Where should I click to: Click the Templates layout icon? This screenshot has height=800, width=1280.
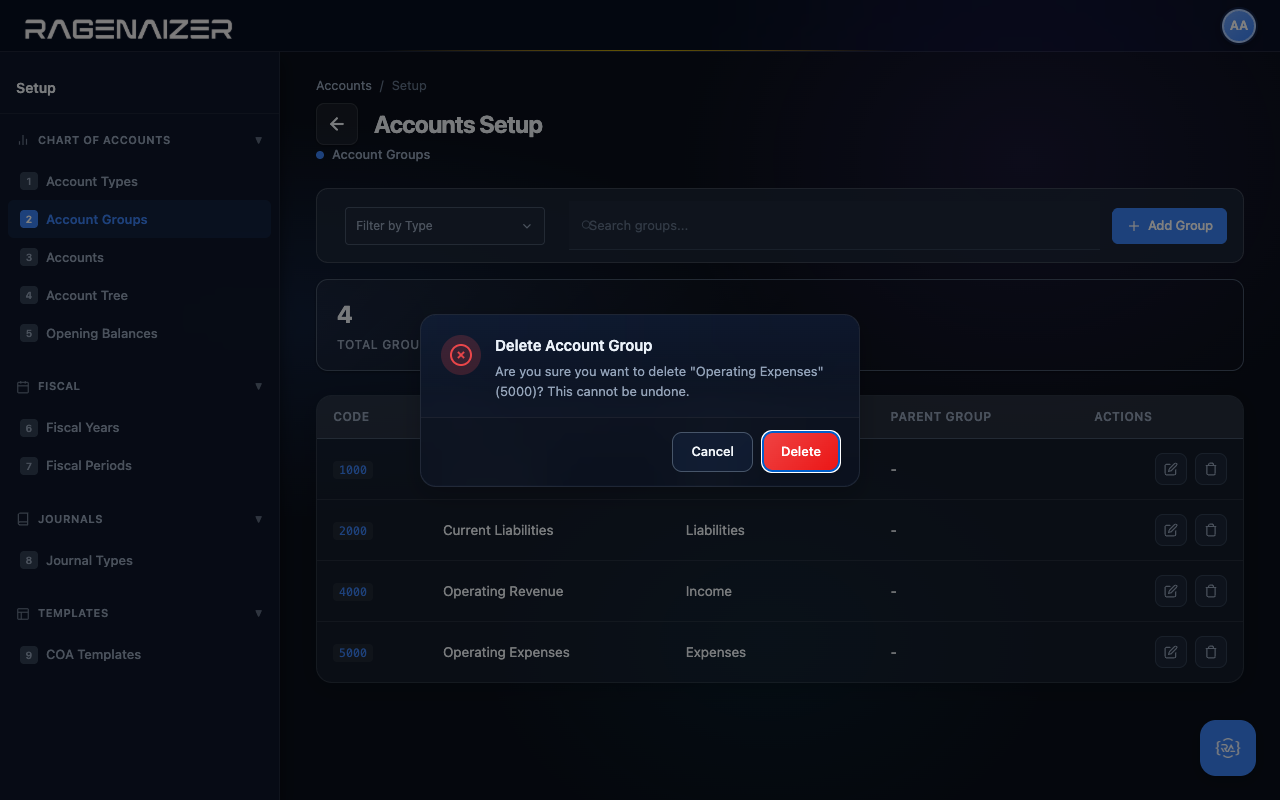point(23,613)
